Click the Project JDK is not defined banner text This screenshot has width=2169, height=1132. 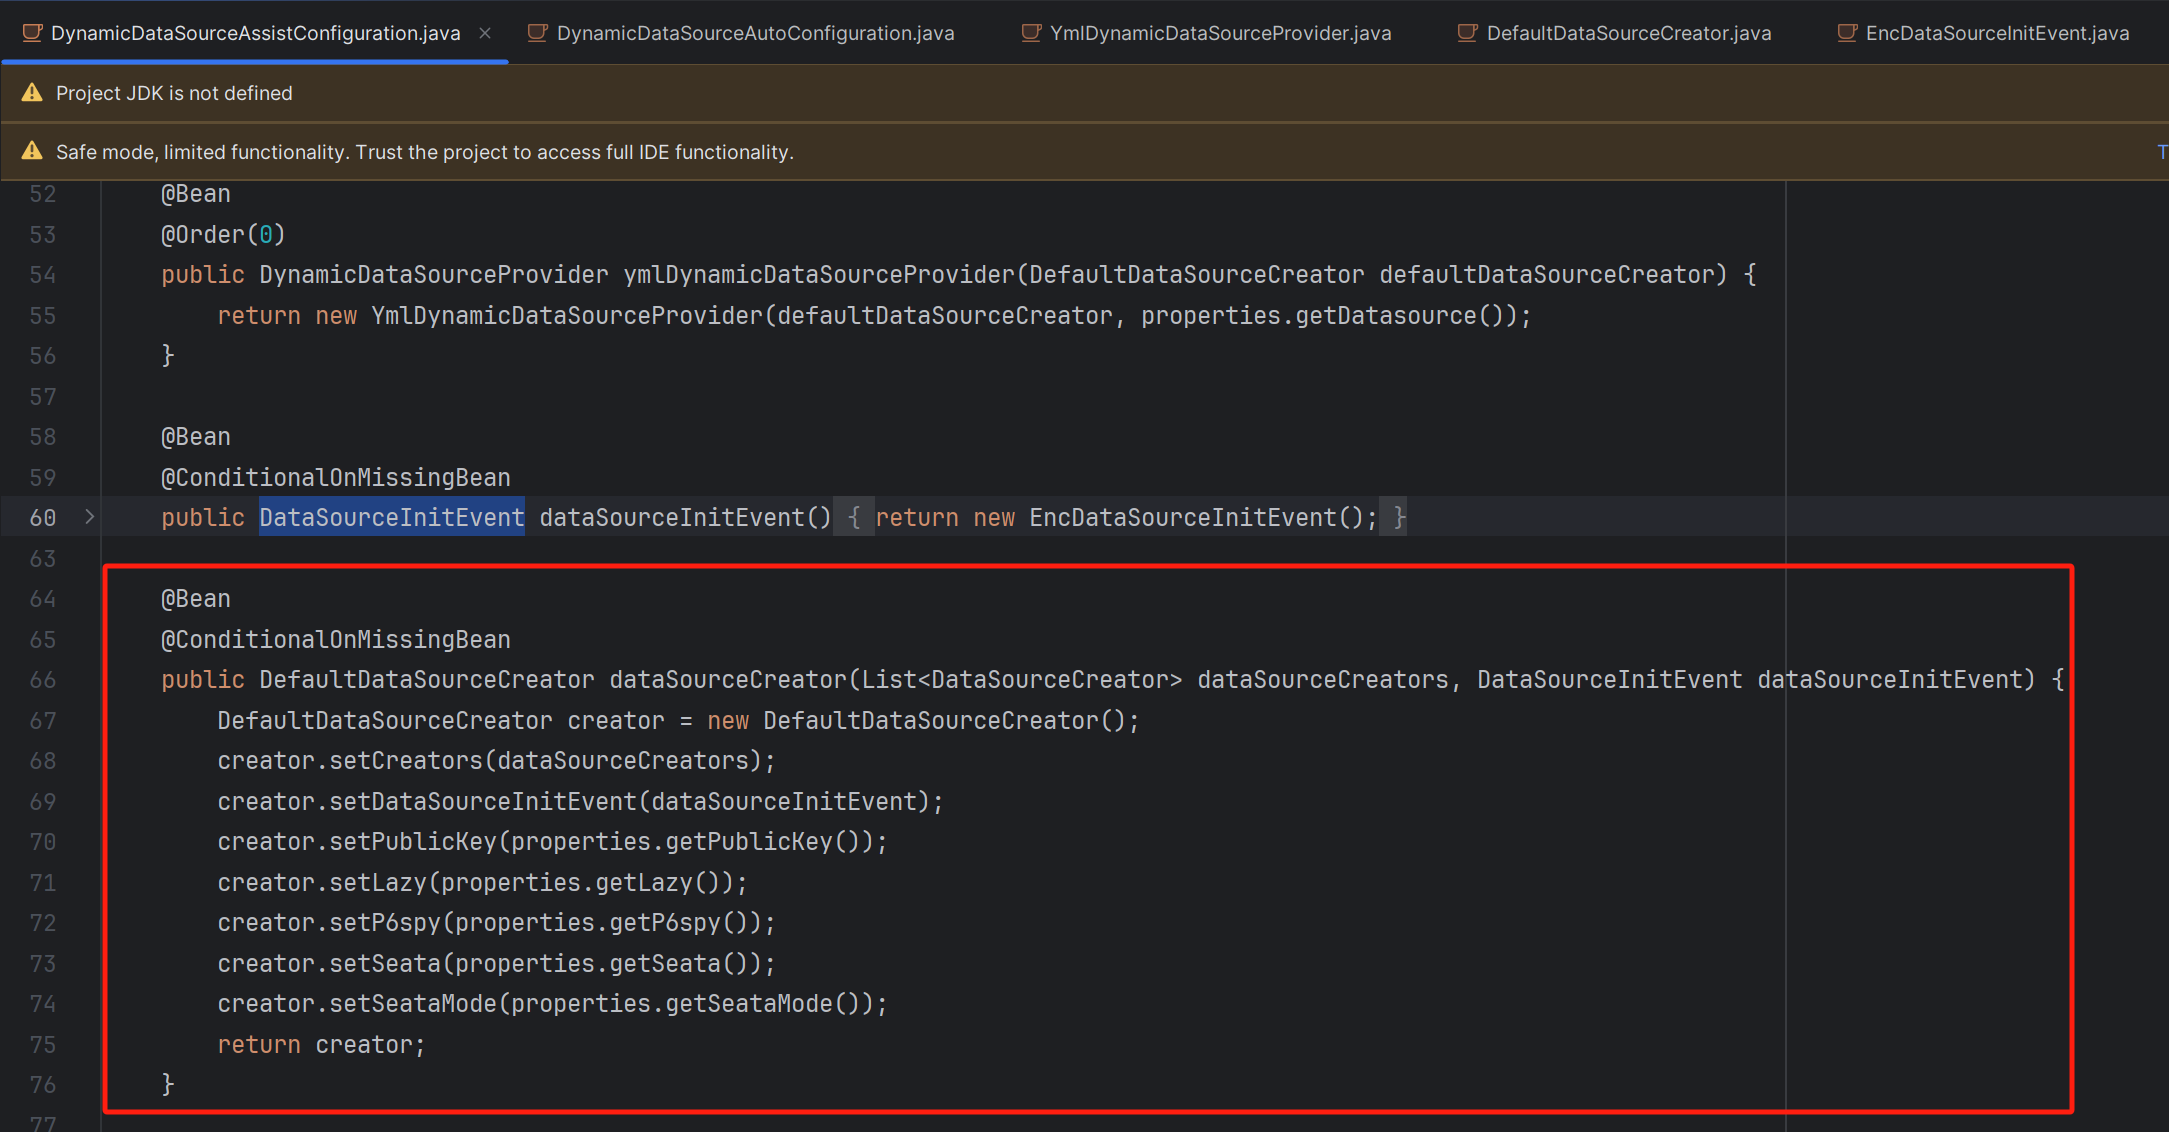[174, 93]
